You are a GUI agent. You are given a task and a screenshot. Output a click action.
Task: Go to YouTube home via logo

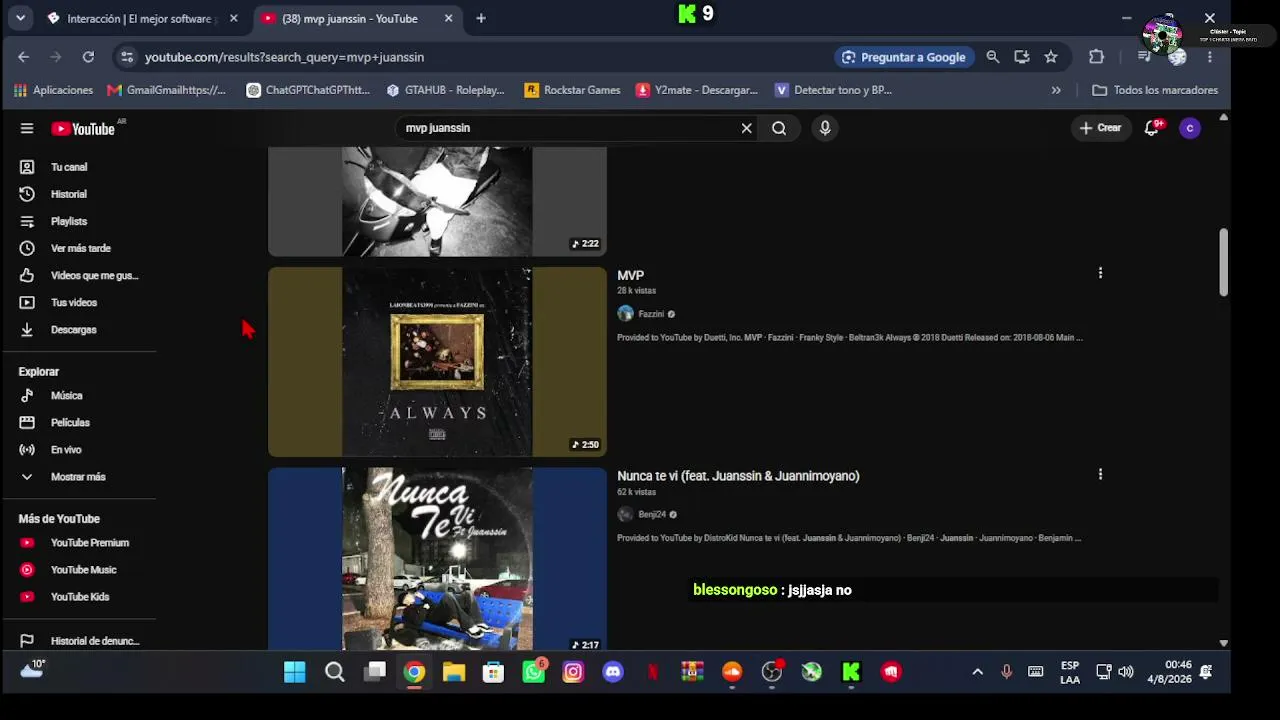[84, 128]
